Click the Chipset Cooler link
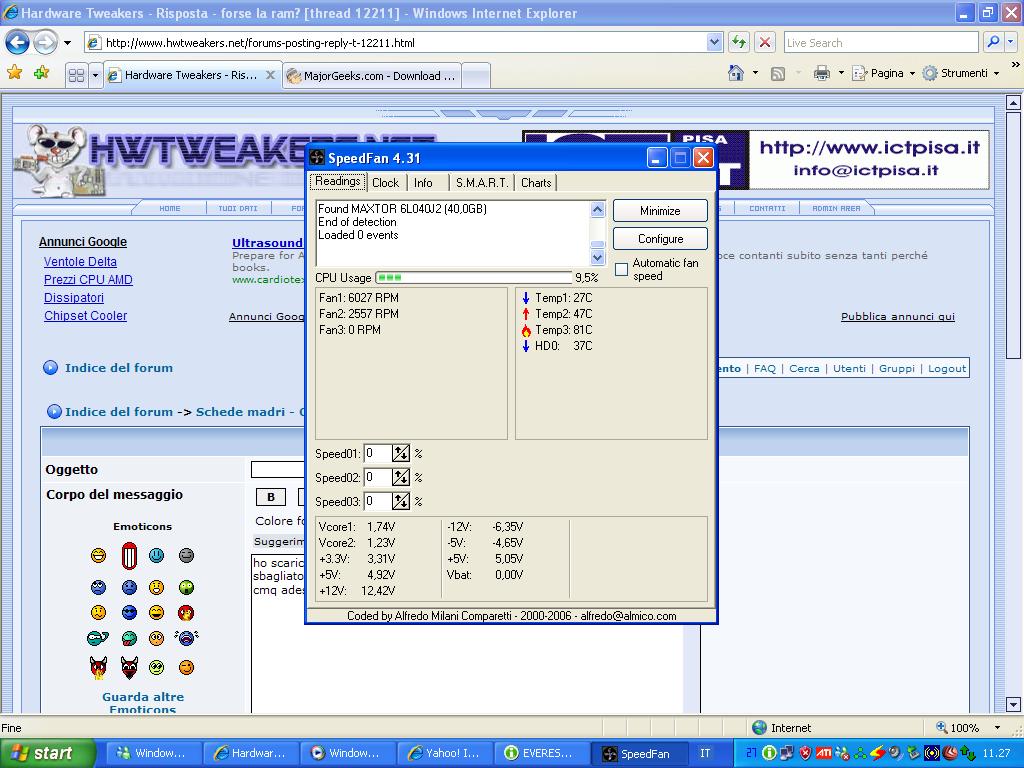1024x768 pixels. coord(86,315)
